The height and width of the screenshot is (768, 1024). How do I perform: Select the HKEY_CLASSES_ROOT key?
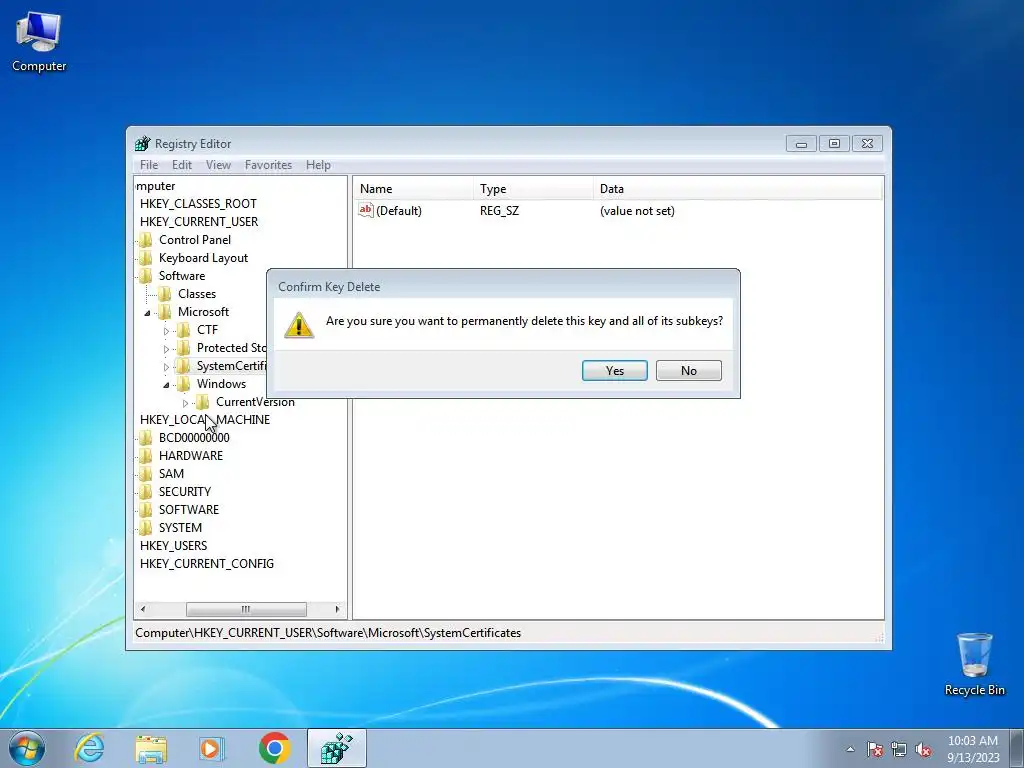[198, 204]
